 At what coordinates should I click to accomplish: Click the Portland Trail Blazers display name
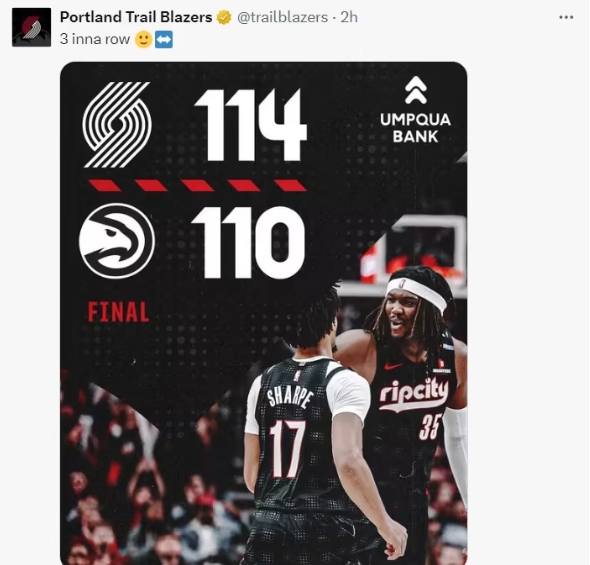click(x=136, y=17)
